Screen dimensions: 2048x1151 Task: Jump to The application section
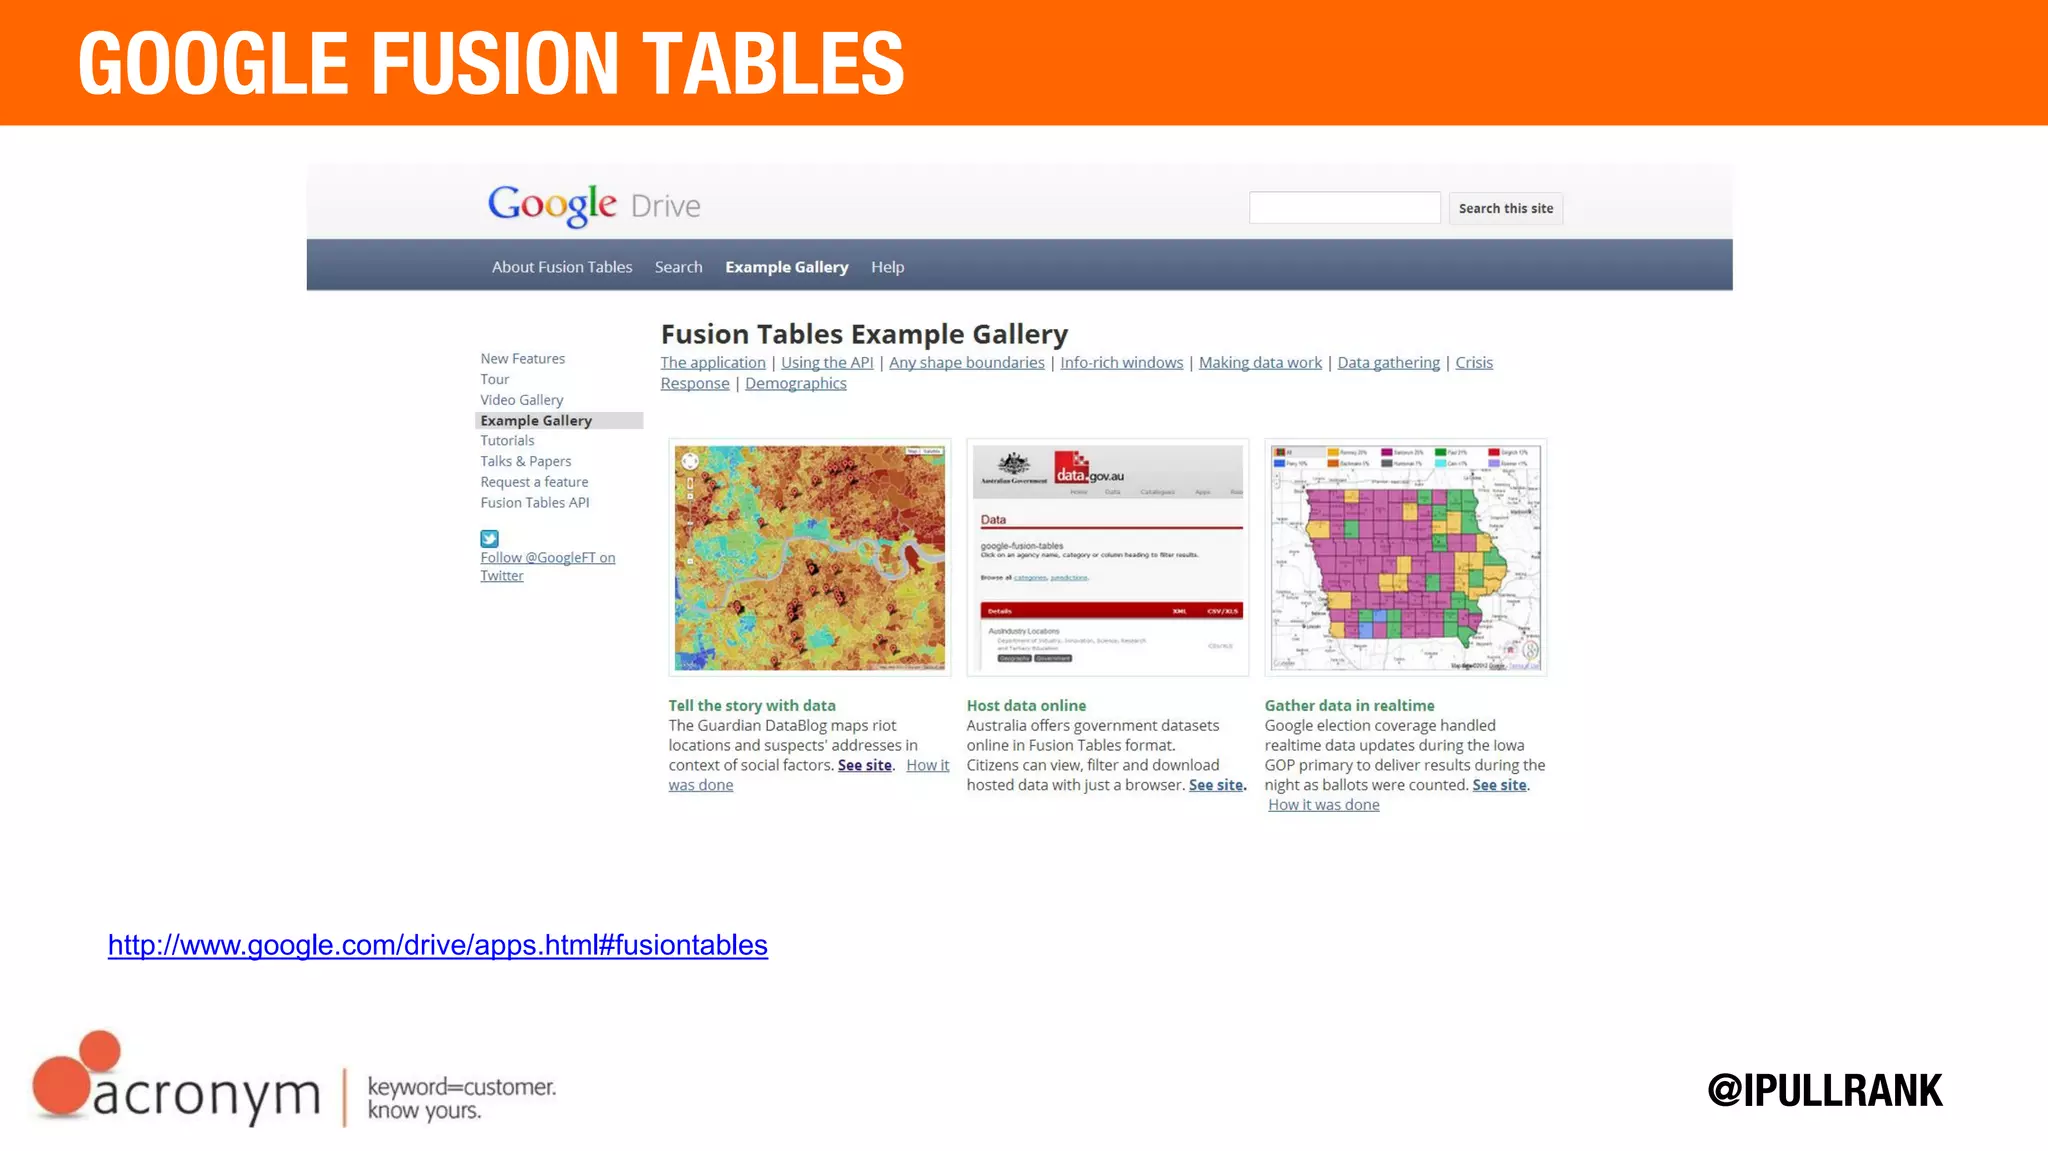click(x=713, y=363)
